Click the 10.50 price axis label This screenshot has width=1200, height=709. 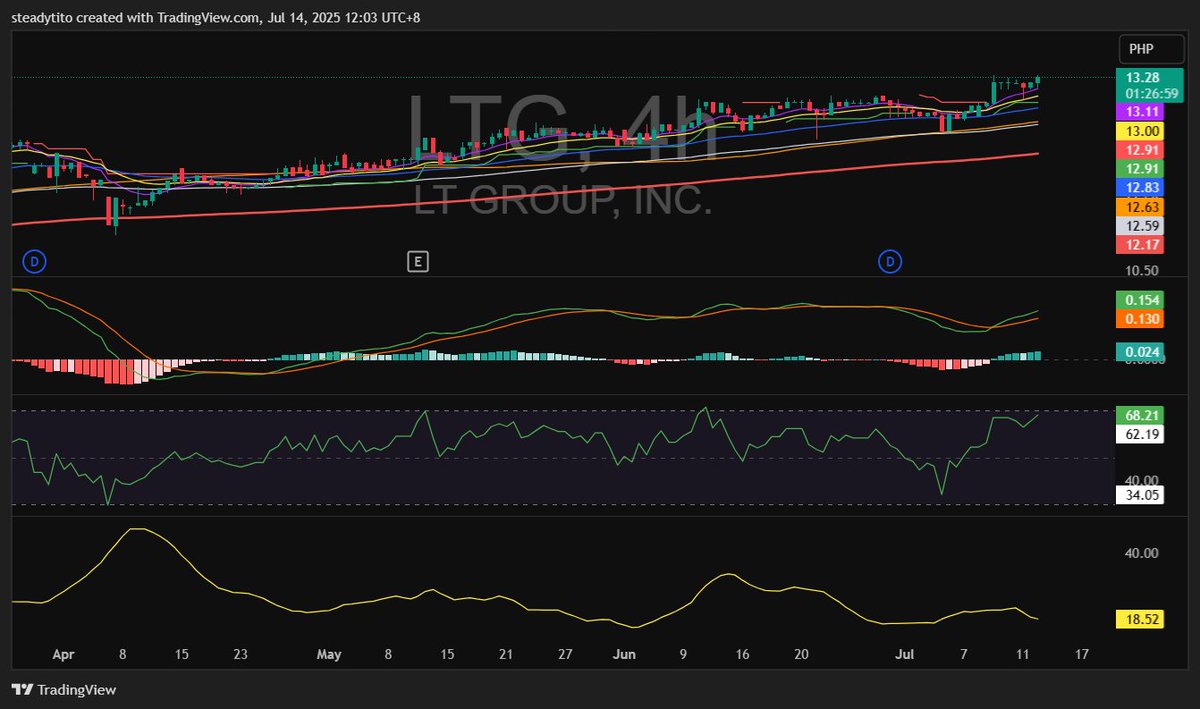pyautogui.click(x=1141, y=270)
